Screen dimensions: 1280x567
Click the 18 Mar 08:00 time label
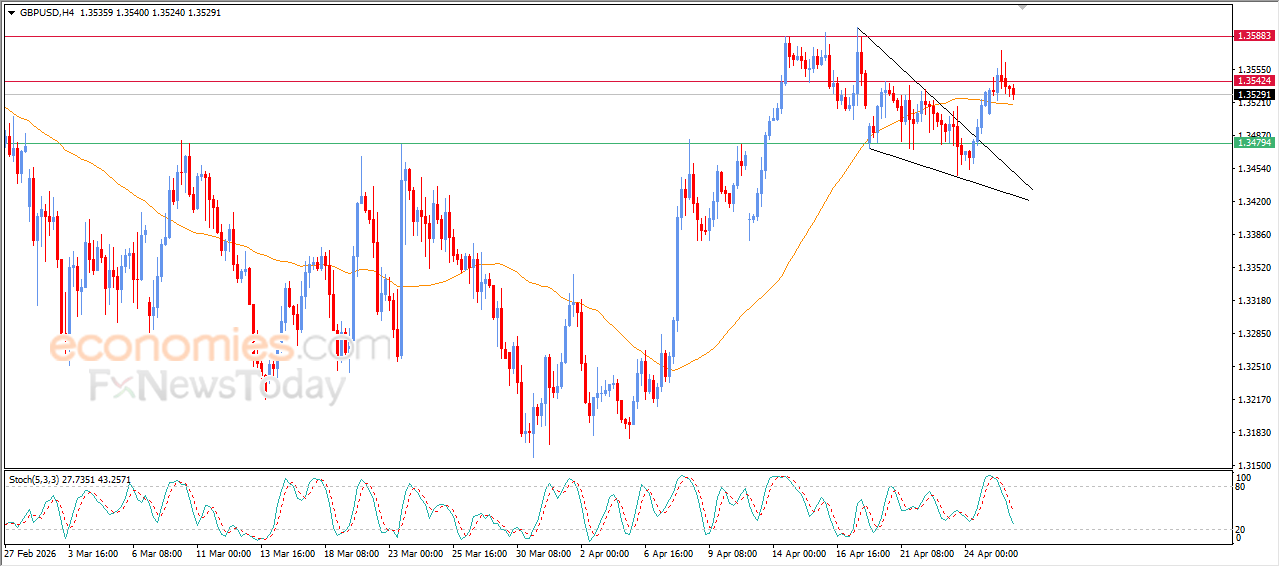coord(352,553)
